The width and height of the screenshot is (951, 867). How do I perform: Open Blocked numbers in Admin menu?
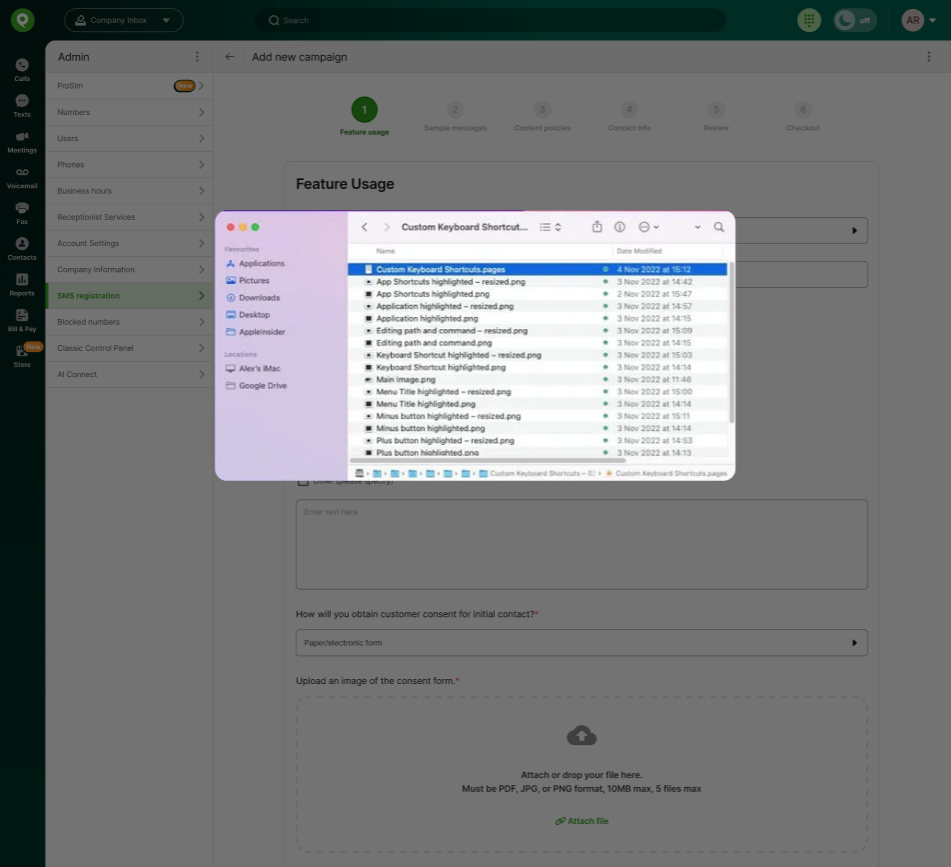[129, 322]
